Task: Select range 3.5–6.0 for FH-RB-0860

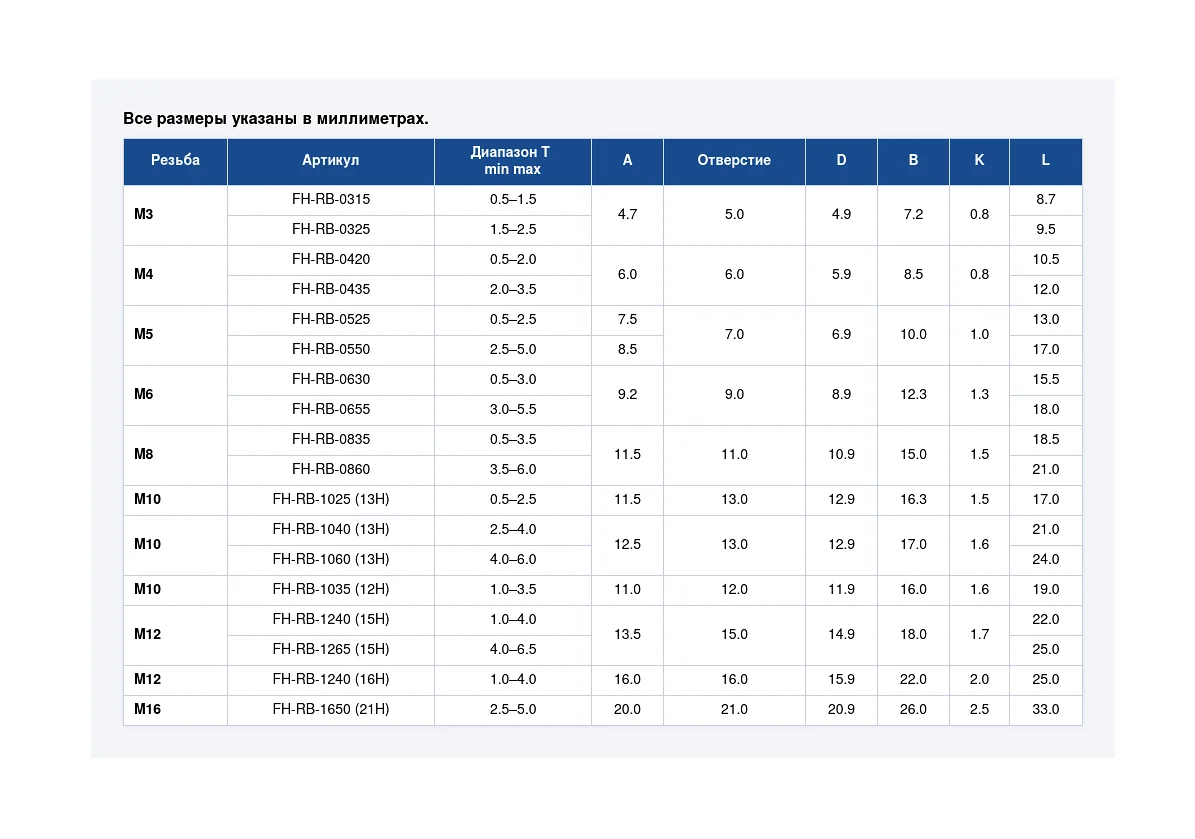Action: pos(513,469)
